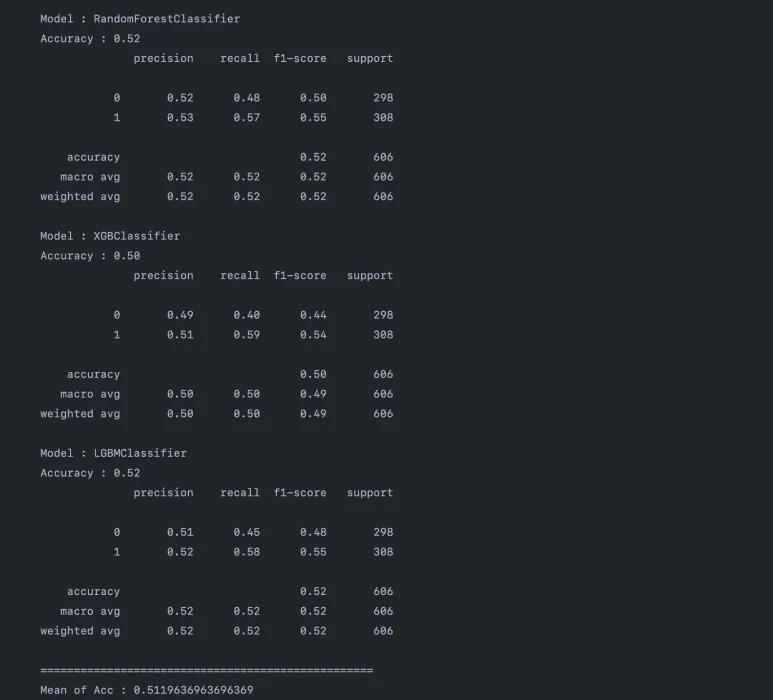773x700 pixels.
Task: Click 'support' header in RandomForestClassifier report
Action: (x=370, y=58)
